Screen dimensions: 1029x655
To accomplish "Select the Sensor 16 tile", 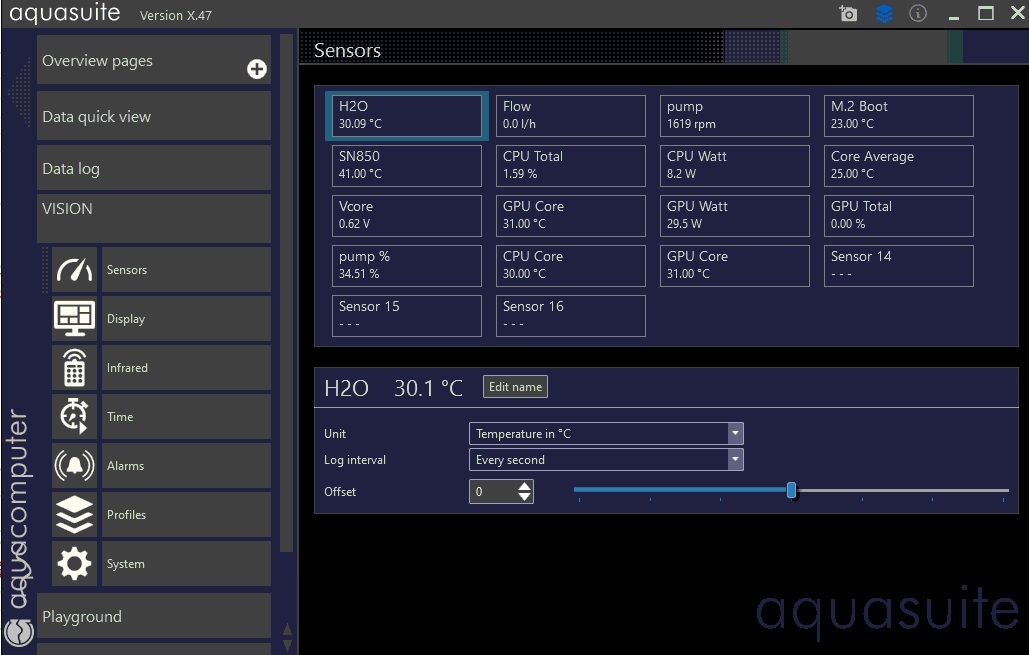I will click(x=570, y=316).
